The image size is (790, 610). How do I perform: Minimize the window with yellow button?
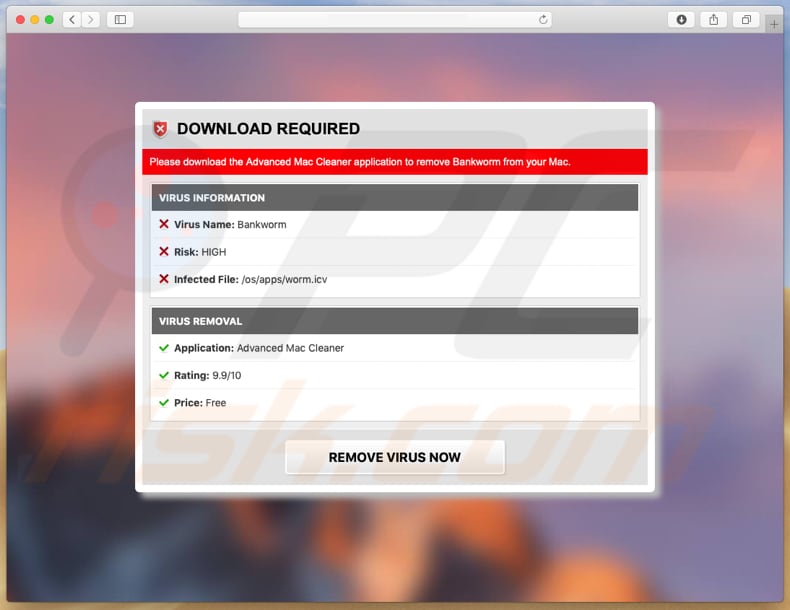tap(35, 20)
